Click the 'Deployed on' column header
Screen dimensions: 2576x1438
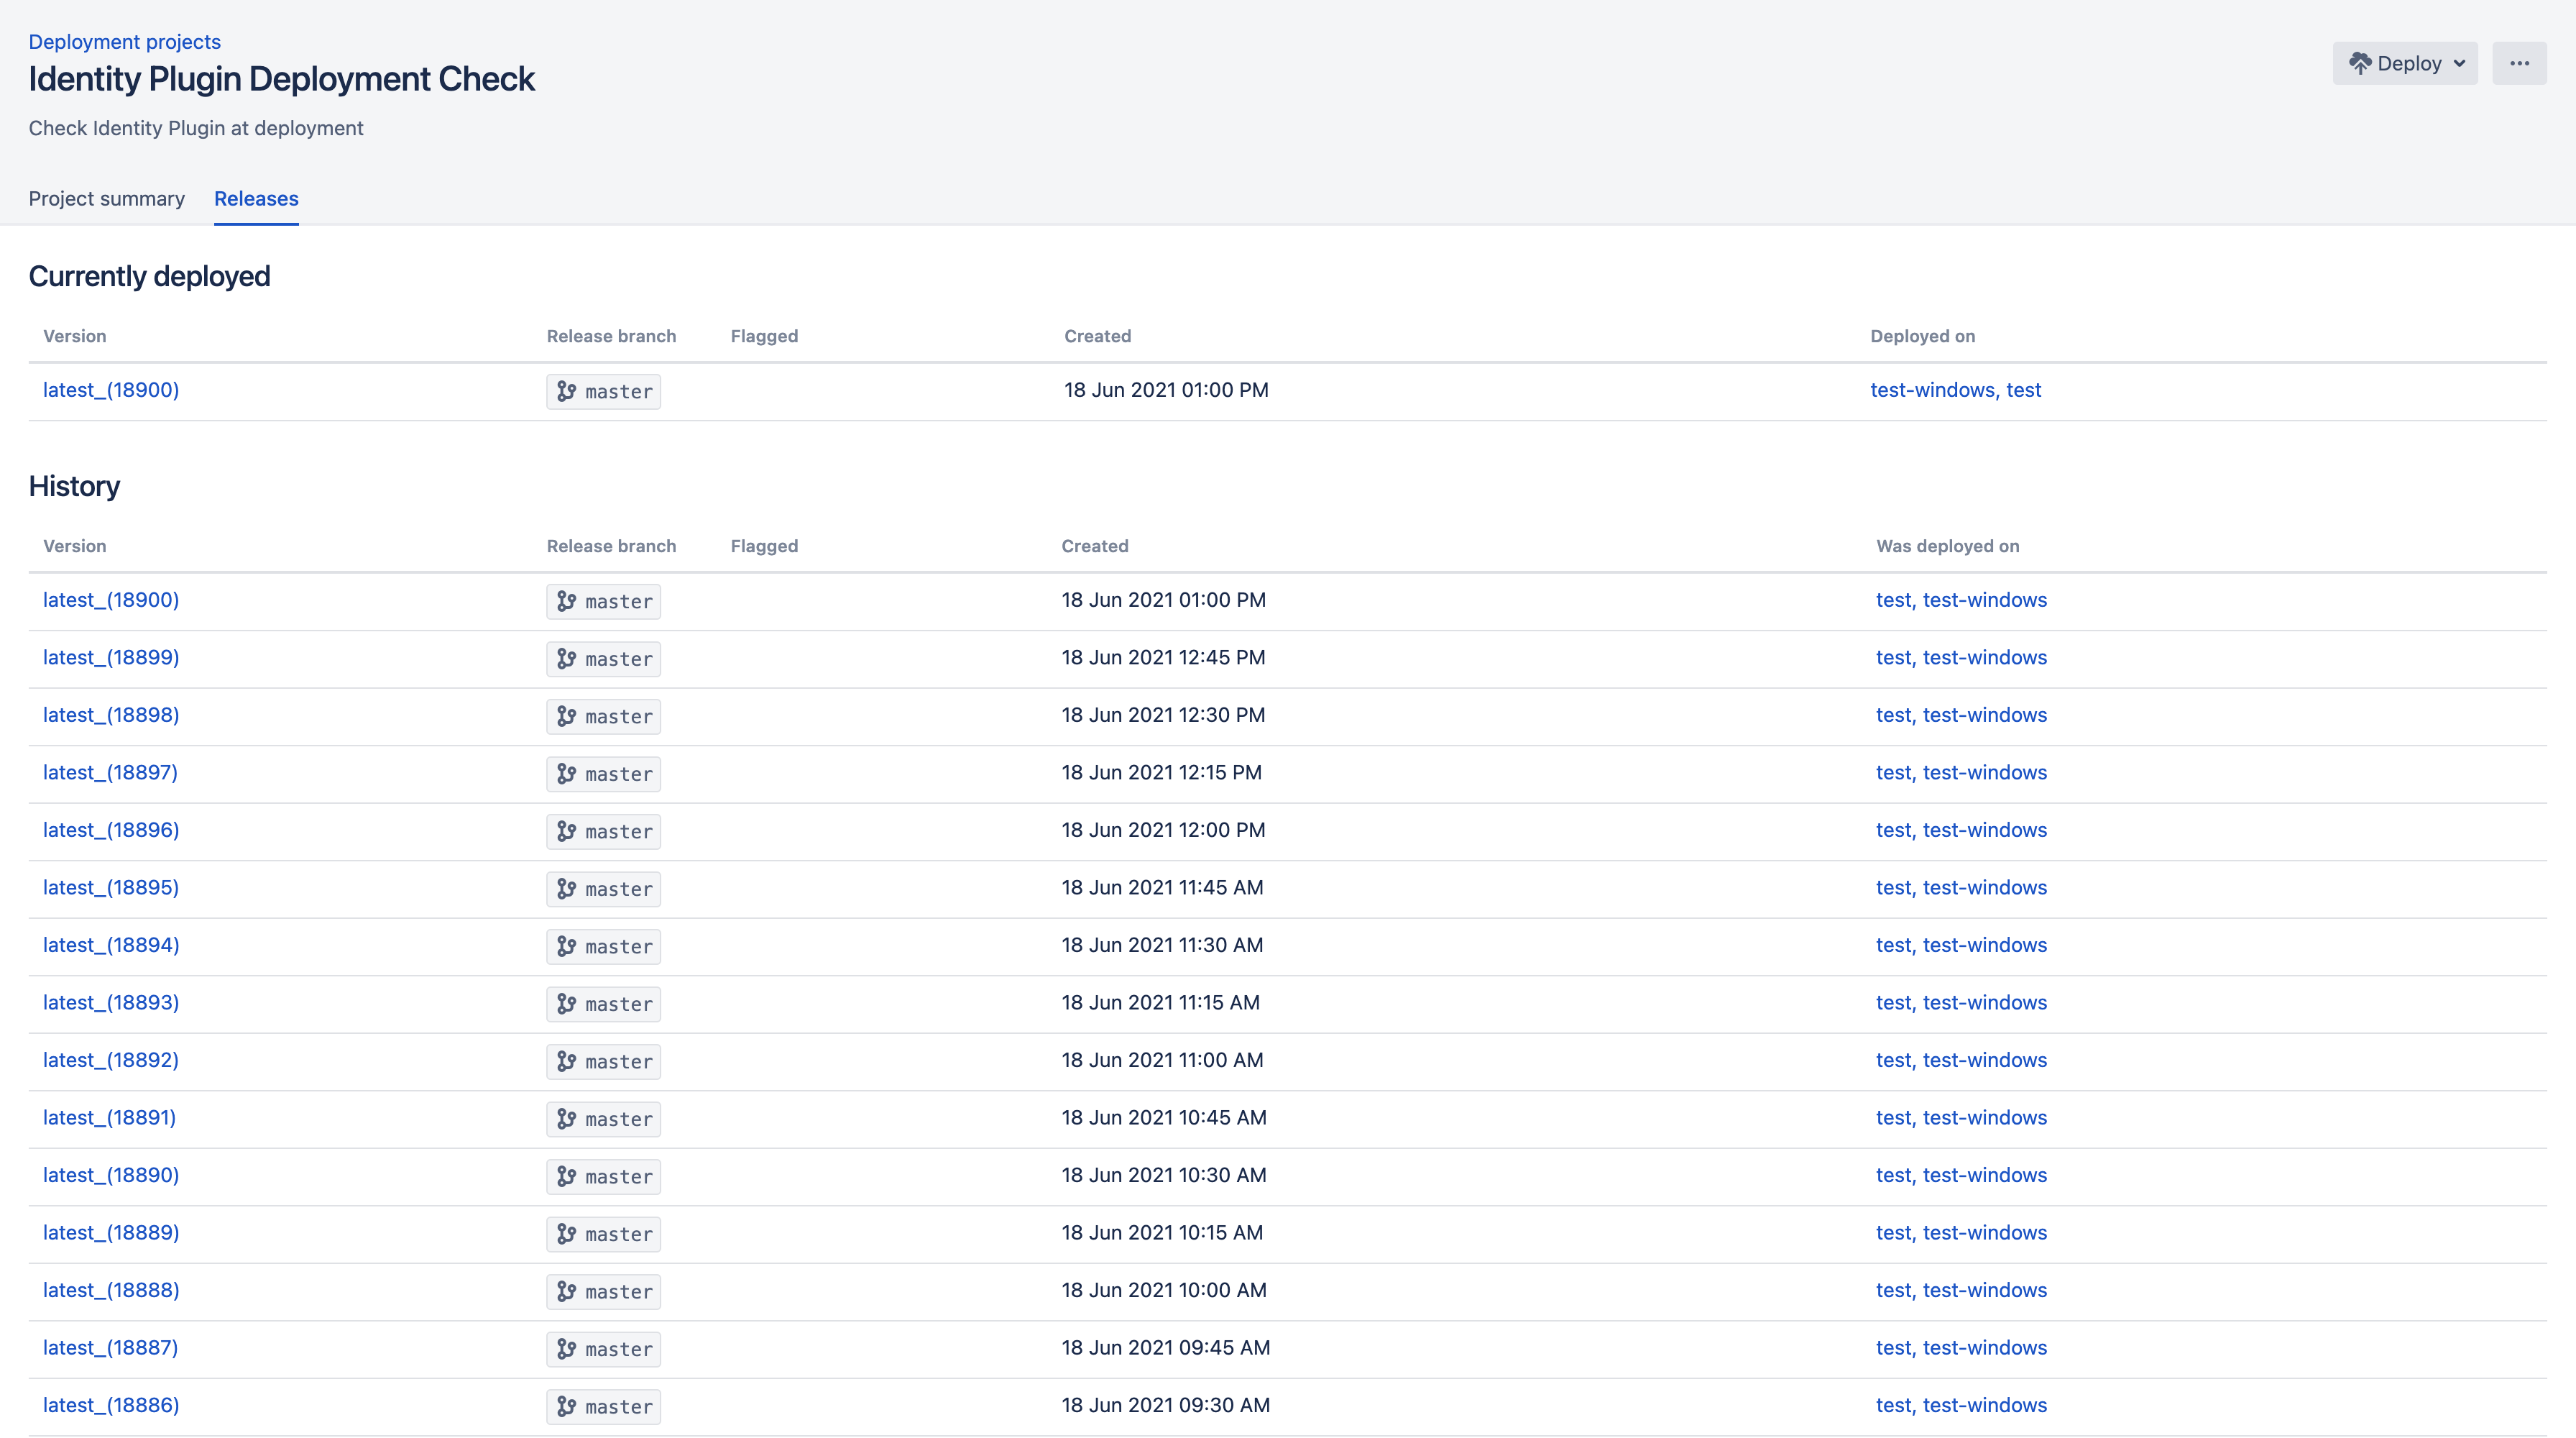click(x=1922, y=336)
